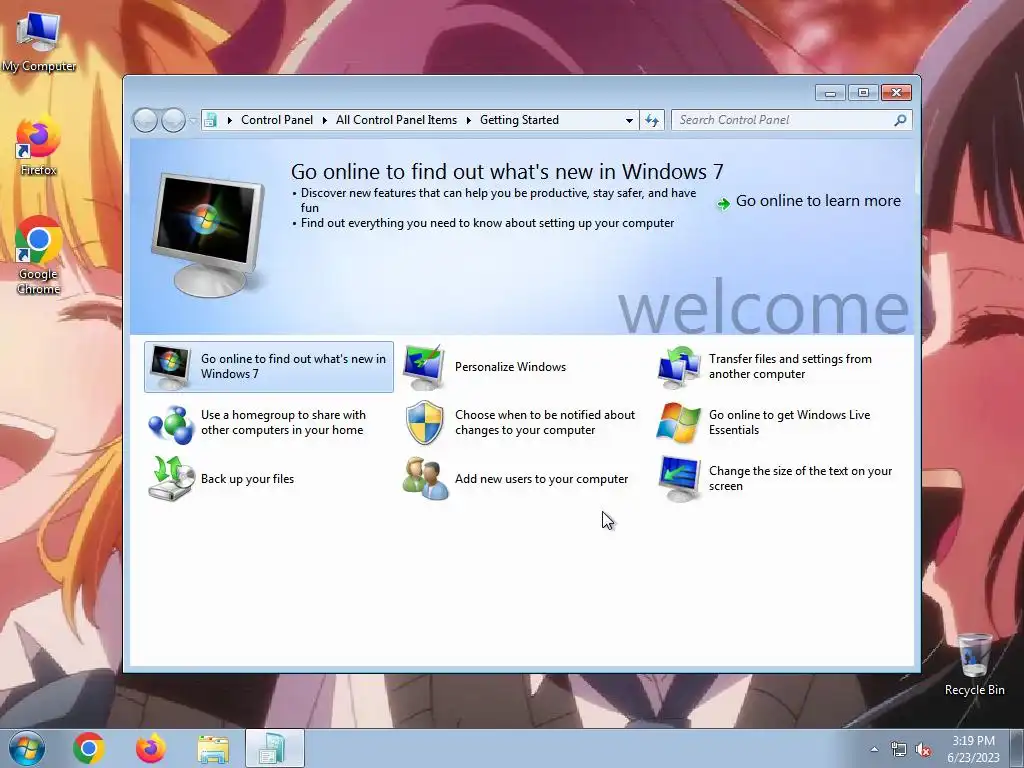Click the search magnifier in Control Panel

900,120
